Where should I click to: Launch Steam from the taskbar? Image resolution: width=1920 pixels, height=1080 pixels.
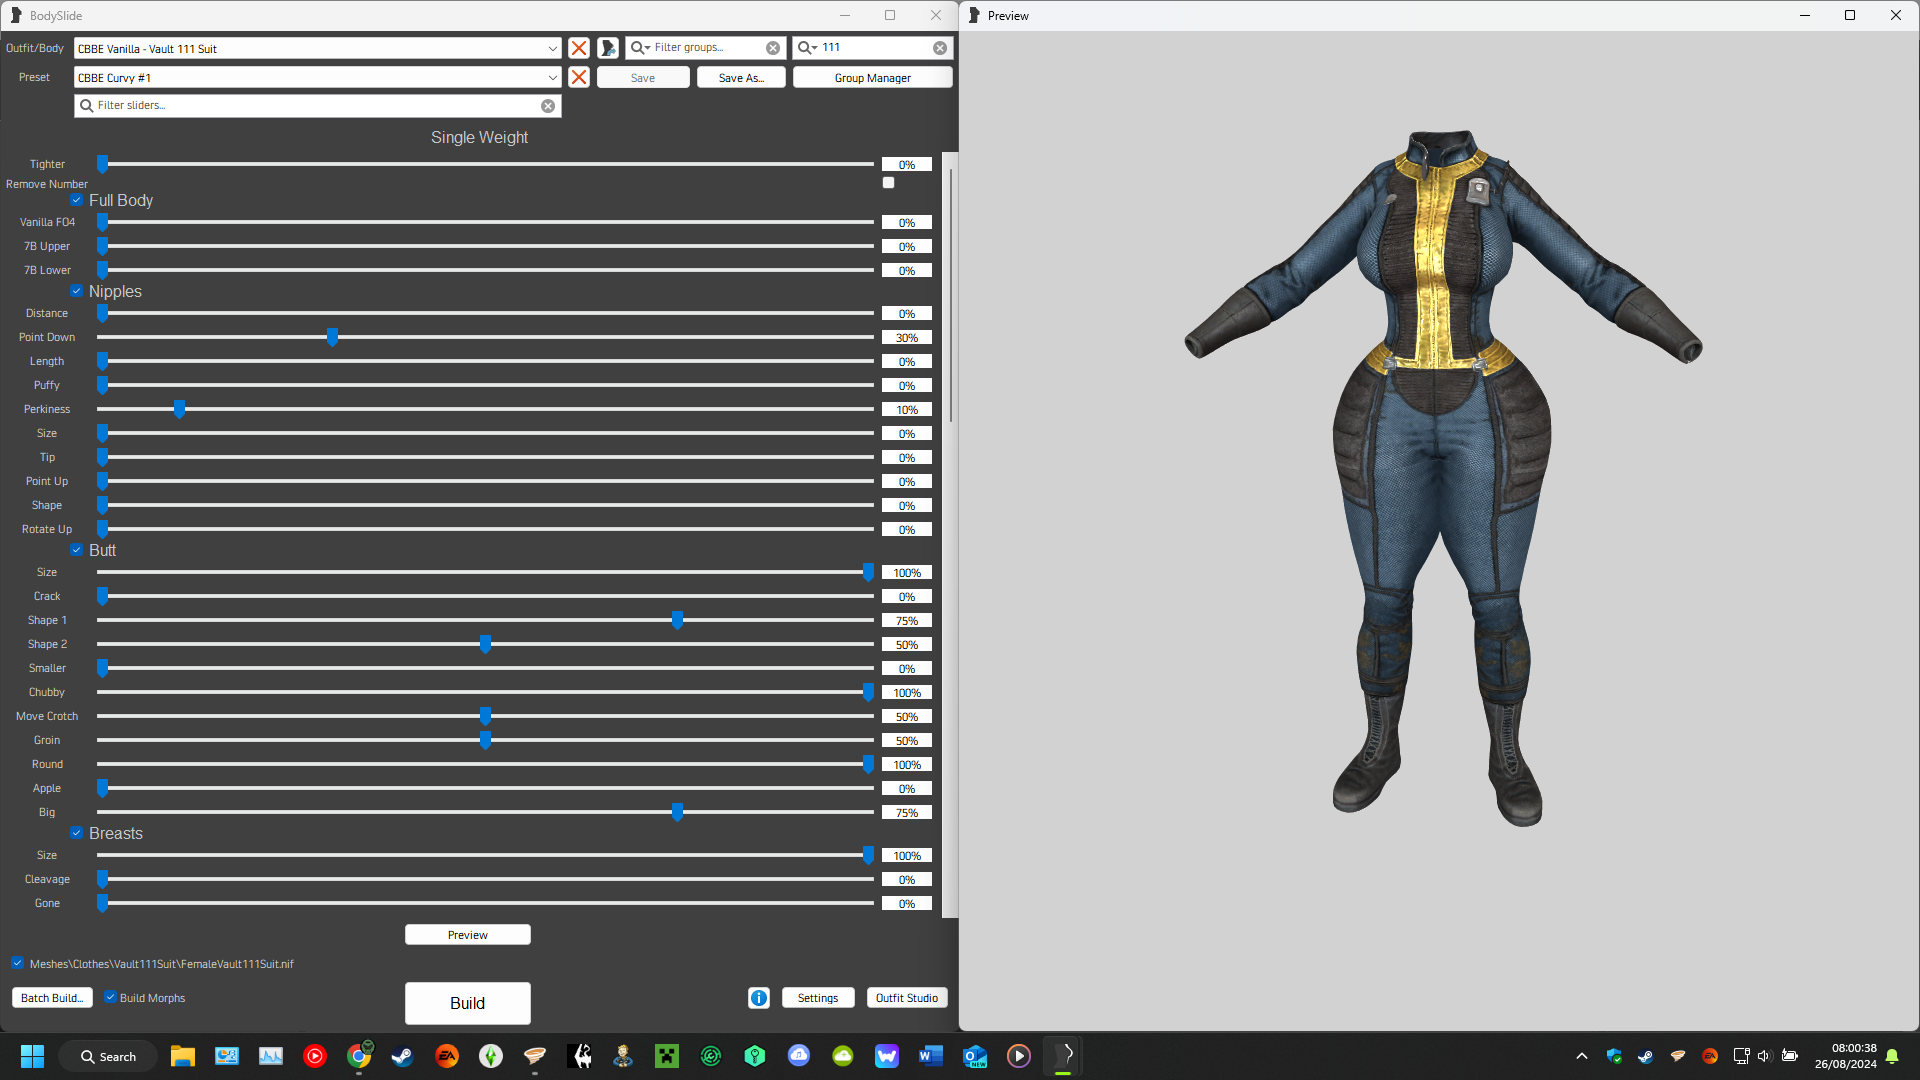(x=403, y=1056)
